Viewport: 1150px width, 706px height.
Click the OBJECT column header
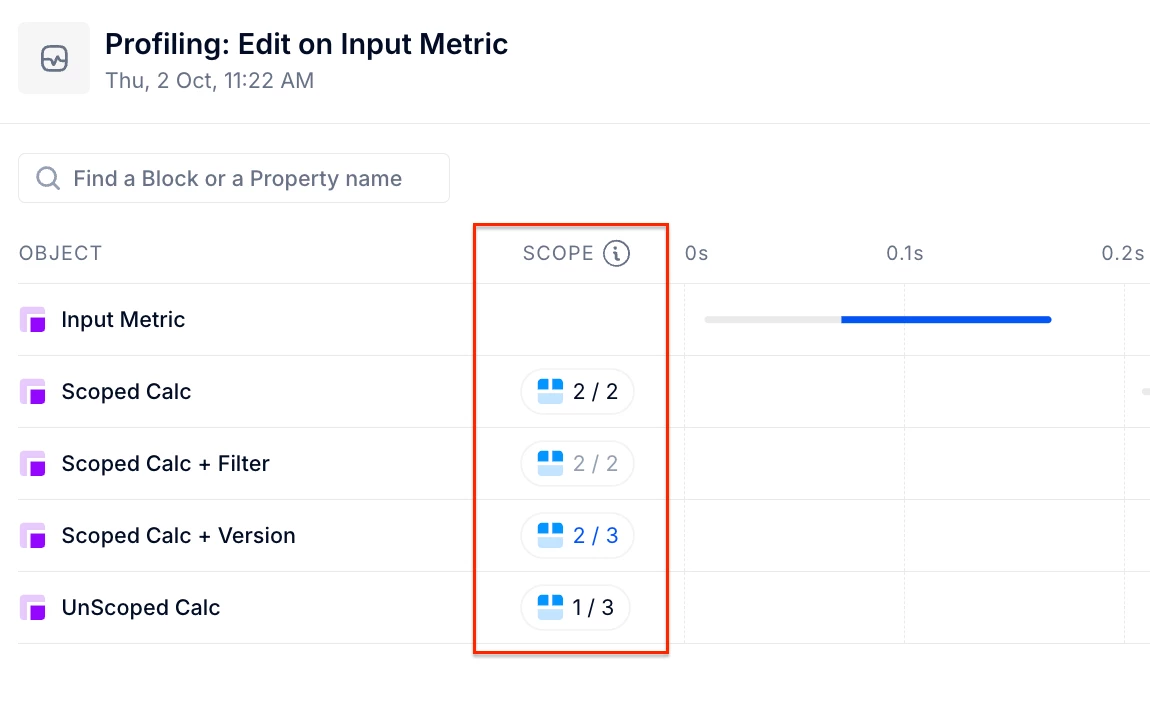pyautogui.click(x=60, y=254)
